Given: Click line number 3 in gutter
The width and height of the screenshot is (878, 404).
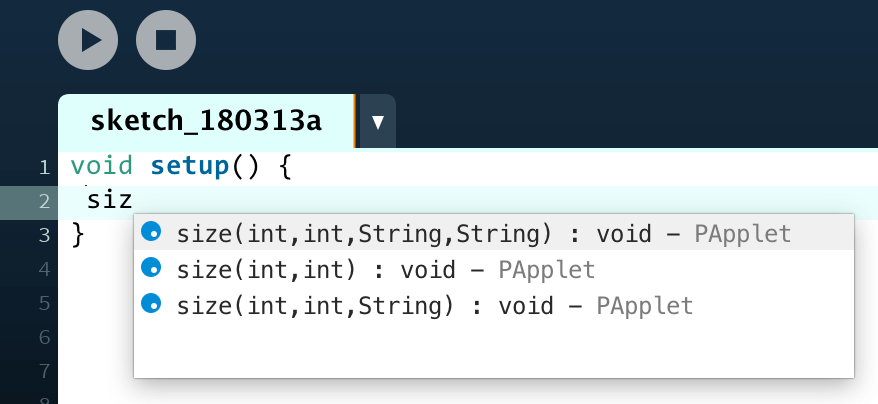Looking at the screenshot, I should coord(44,235).
